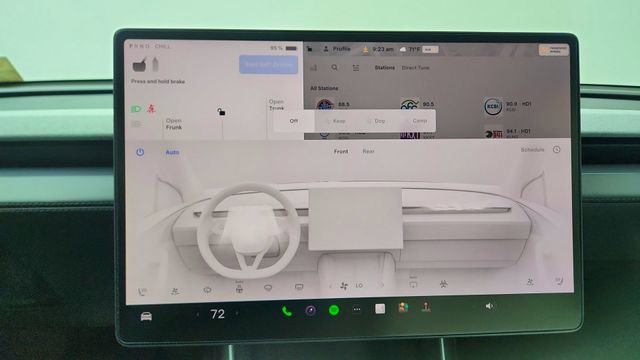Open the Stations tab
This screenshot has width=640, height=360.
[x=385, y=68]
